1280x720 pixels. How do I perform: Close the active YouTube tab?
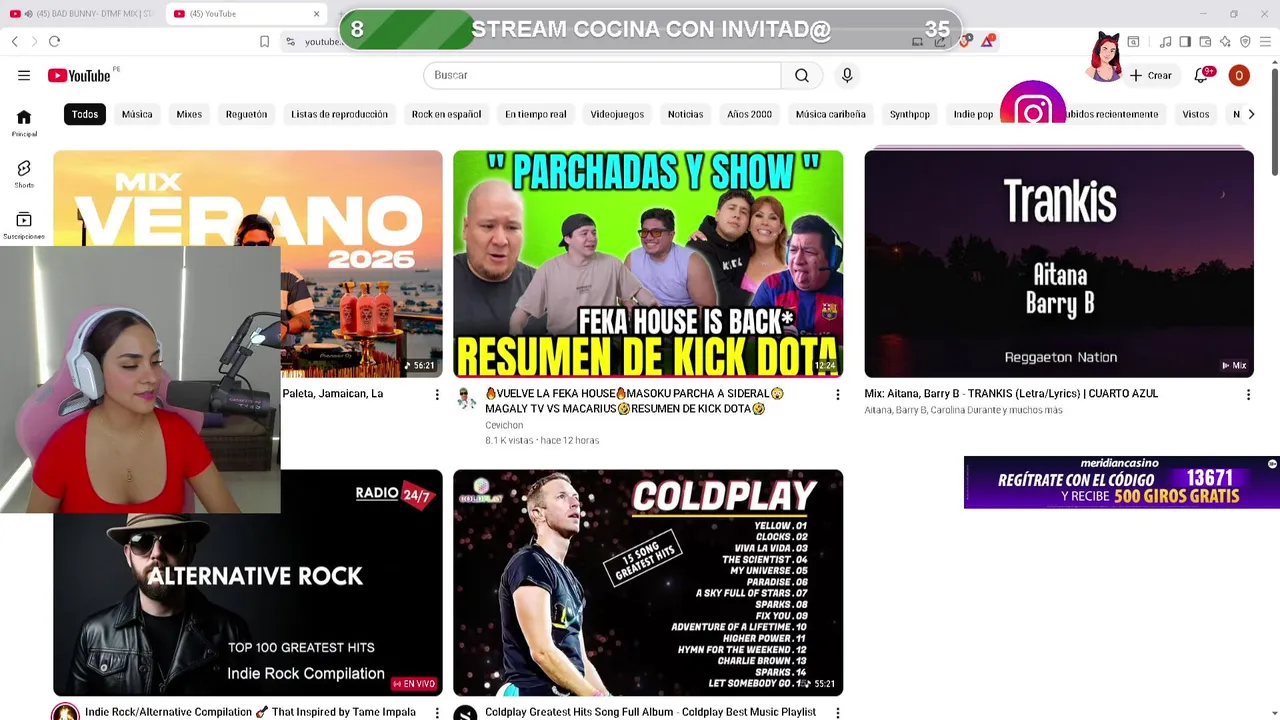pos(317,13)
